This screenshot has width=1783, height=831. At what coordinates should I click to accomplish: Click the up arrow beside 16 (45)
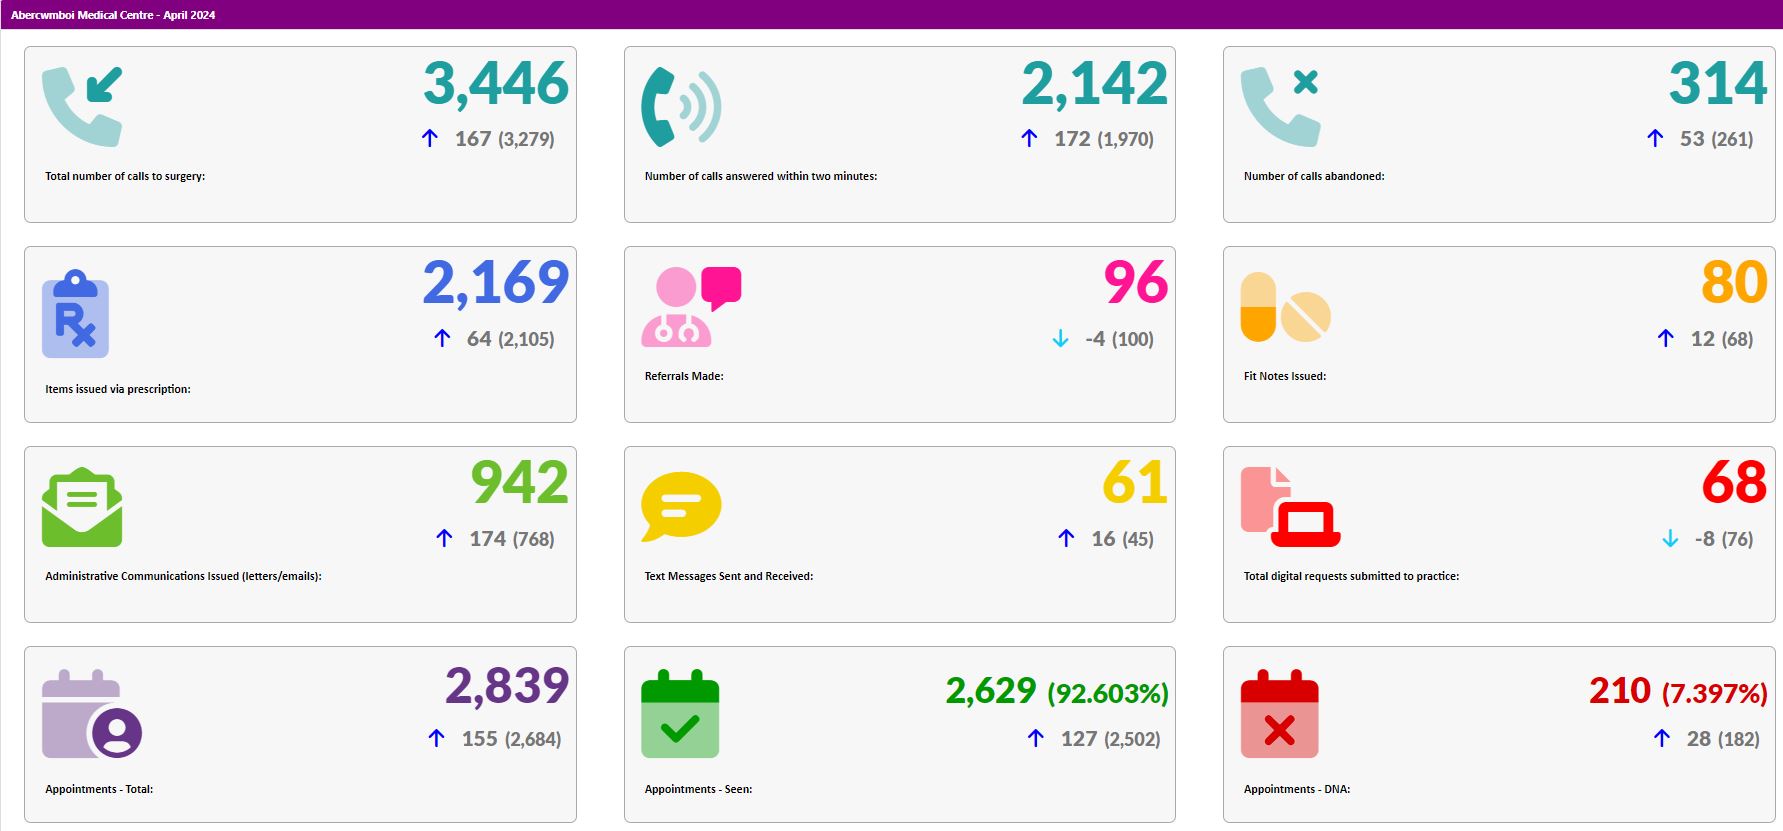coord(1067,538)
